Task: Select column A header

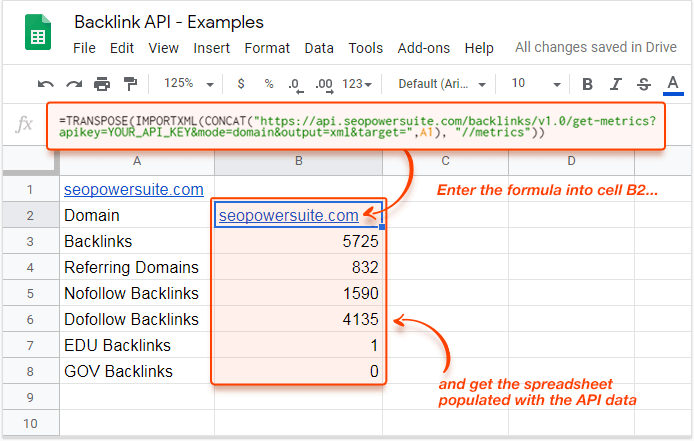Action: point(137,161)
